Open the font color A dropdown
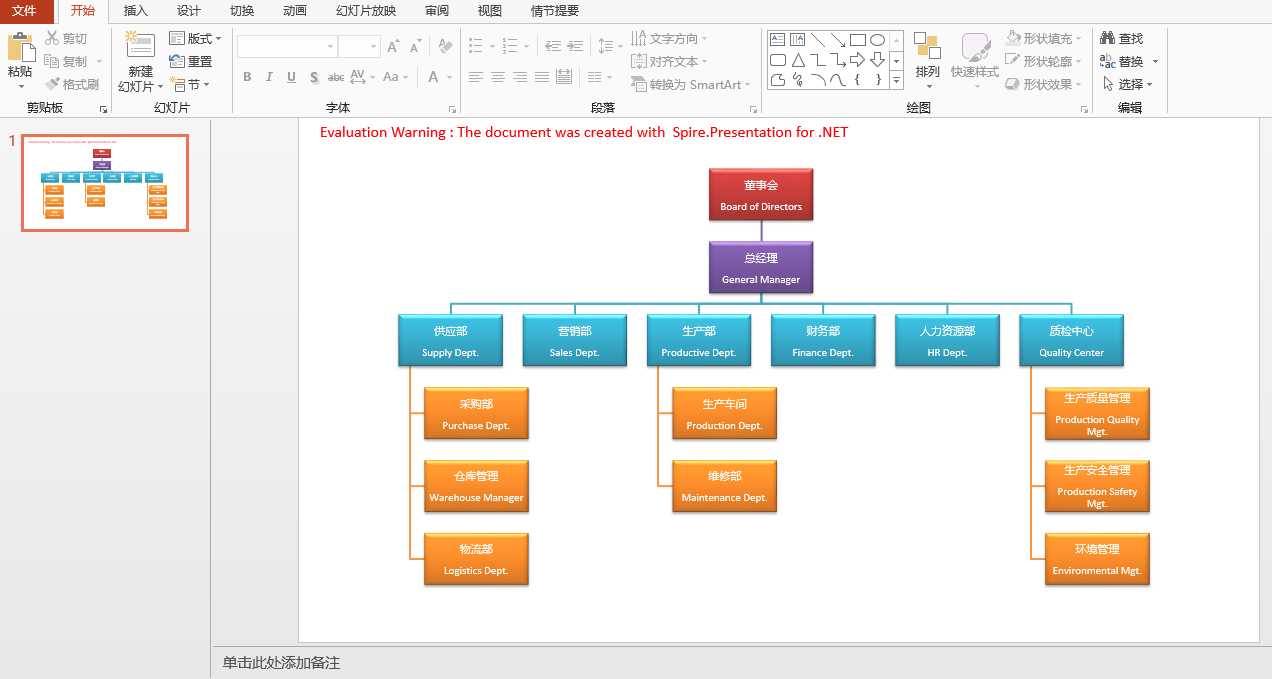This screenshot has width=1272, height=679. click(439, 77)
